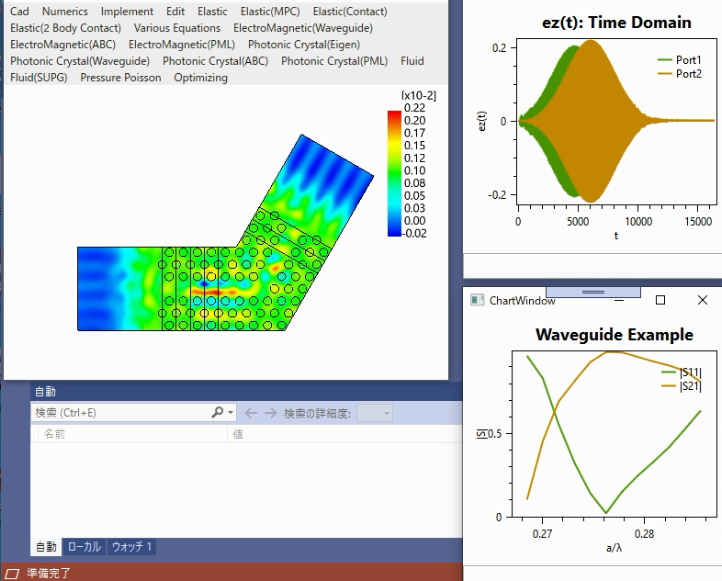Open the ElectroMagnetic(ABC) menu

tap(63, 44)
